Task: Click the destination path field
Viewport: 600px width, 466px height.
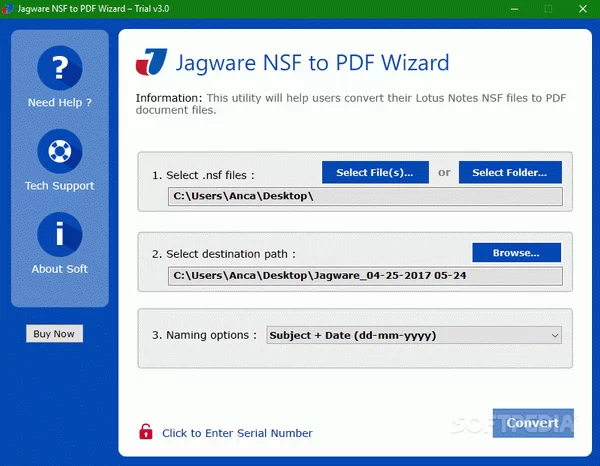Action: (x=365, y=276)
